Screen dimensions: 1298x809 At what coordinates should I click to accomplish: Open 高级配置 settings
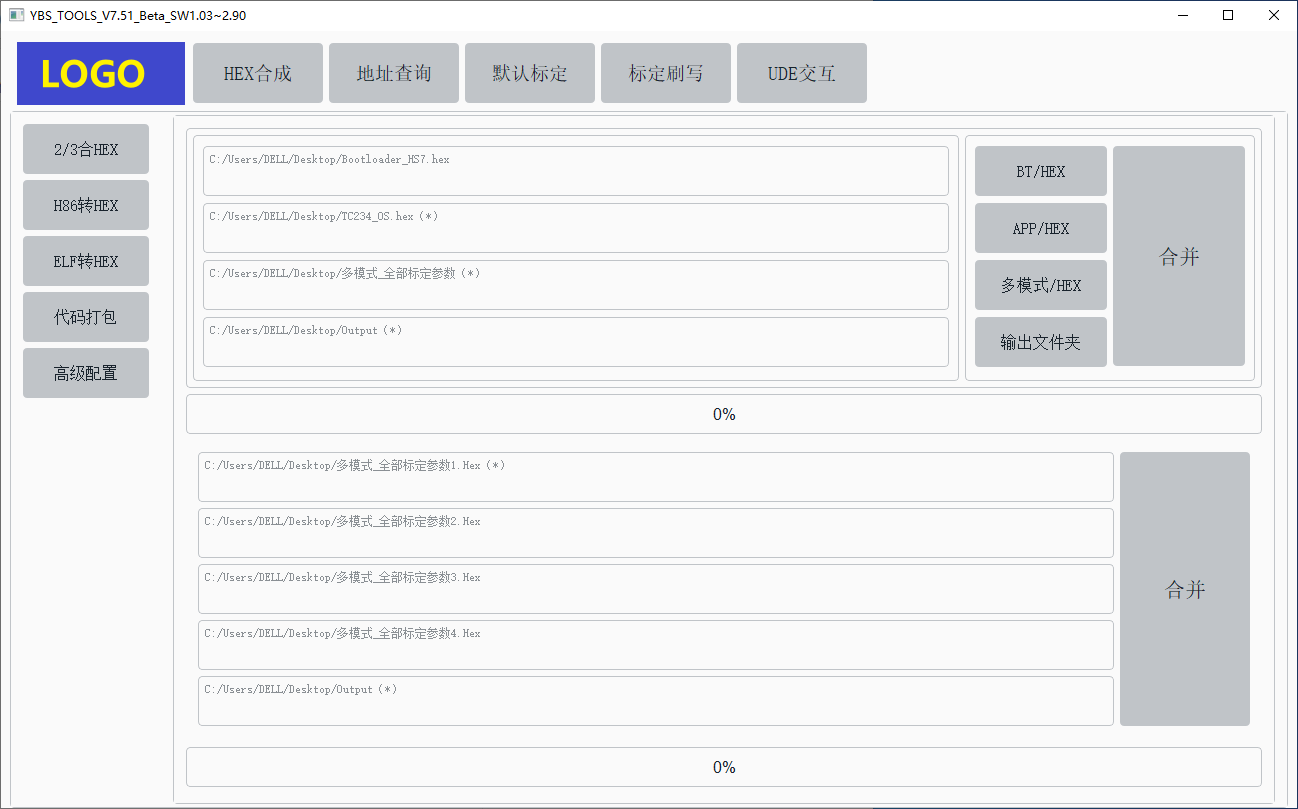[86, 373]
